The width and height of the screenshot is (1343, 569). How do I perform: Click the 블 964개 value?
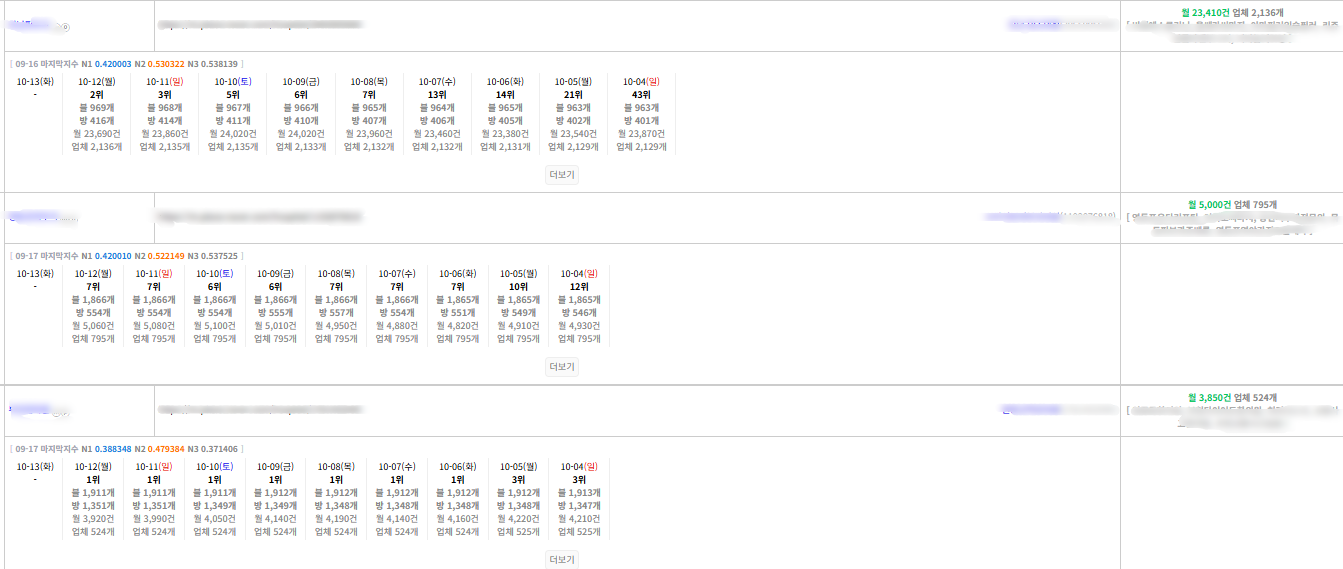tap(437, 108)
